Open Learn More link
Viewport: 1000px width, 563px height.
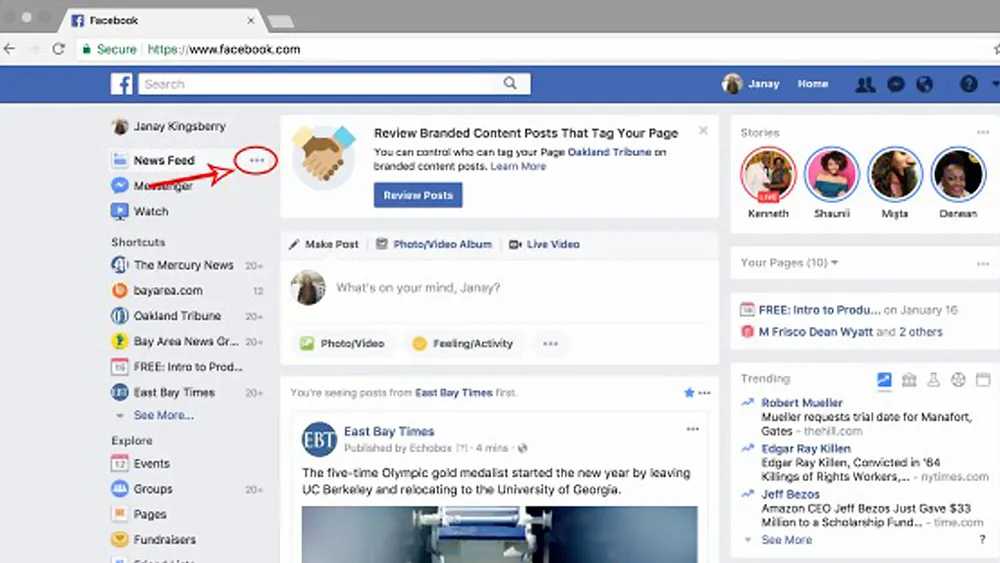click(x=518, y=166)
